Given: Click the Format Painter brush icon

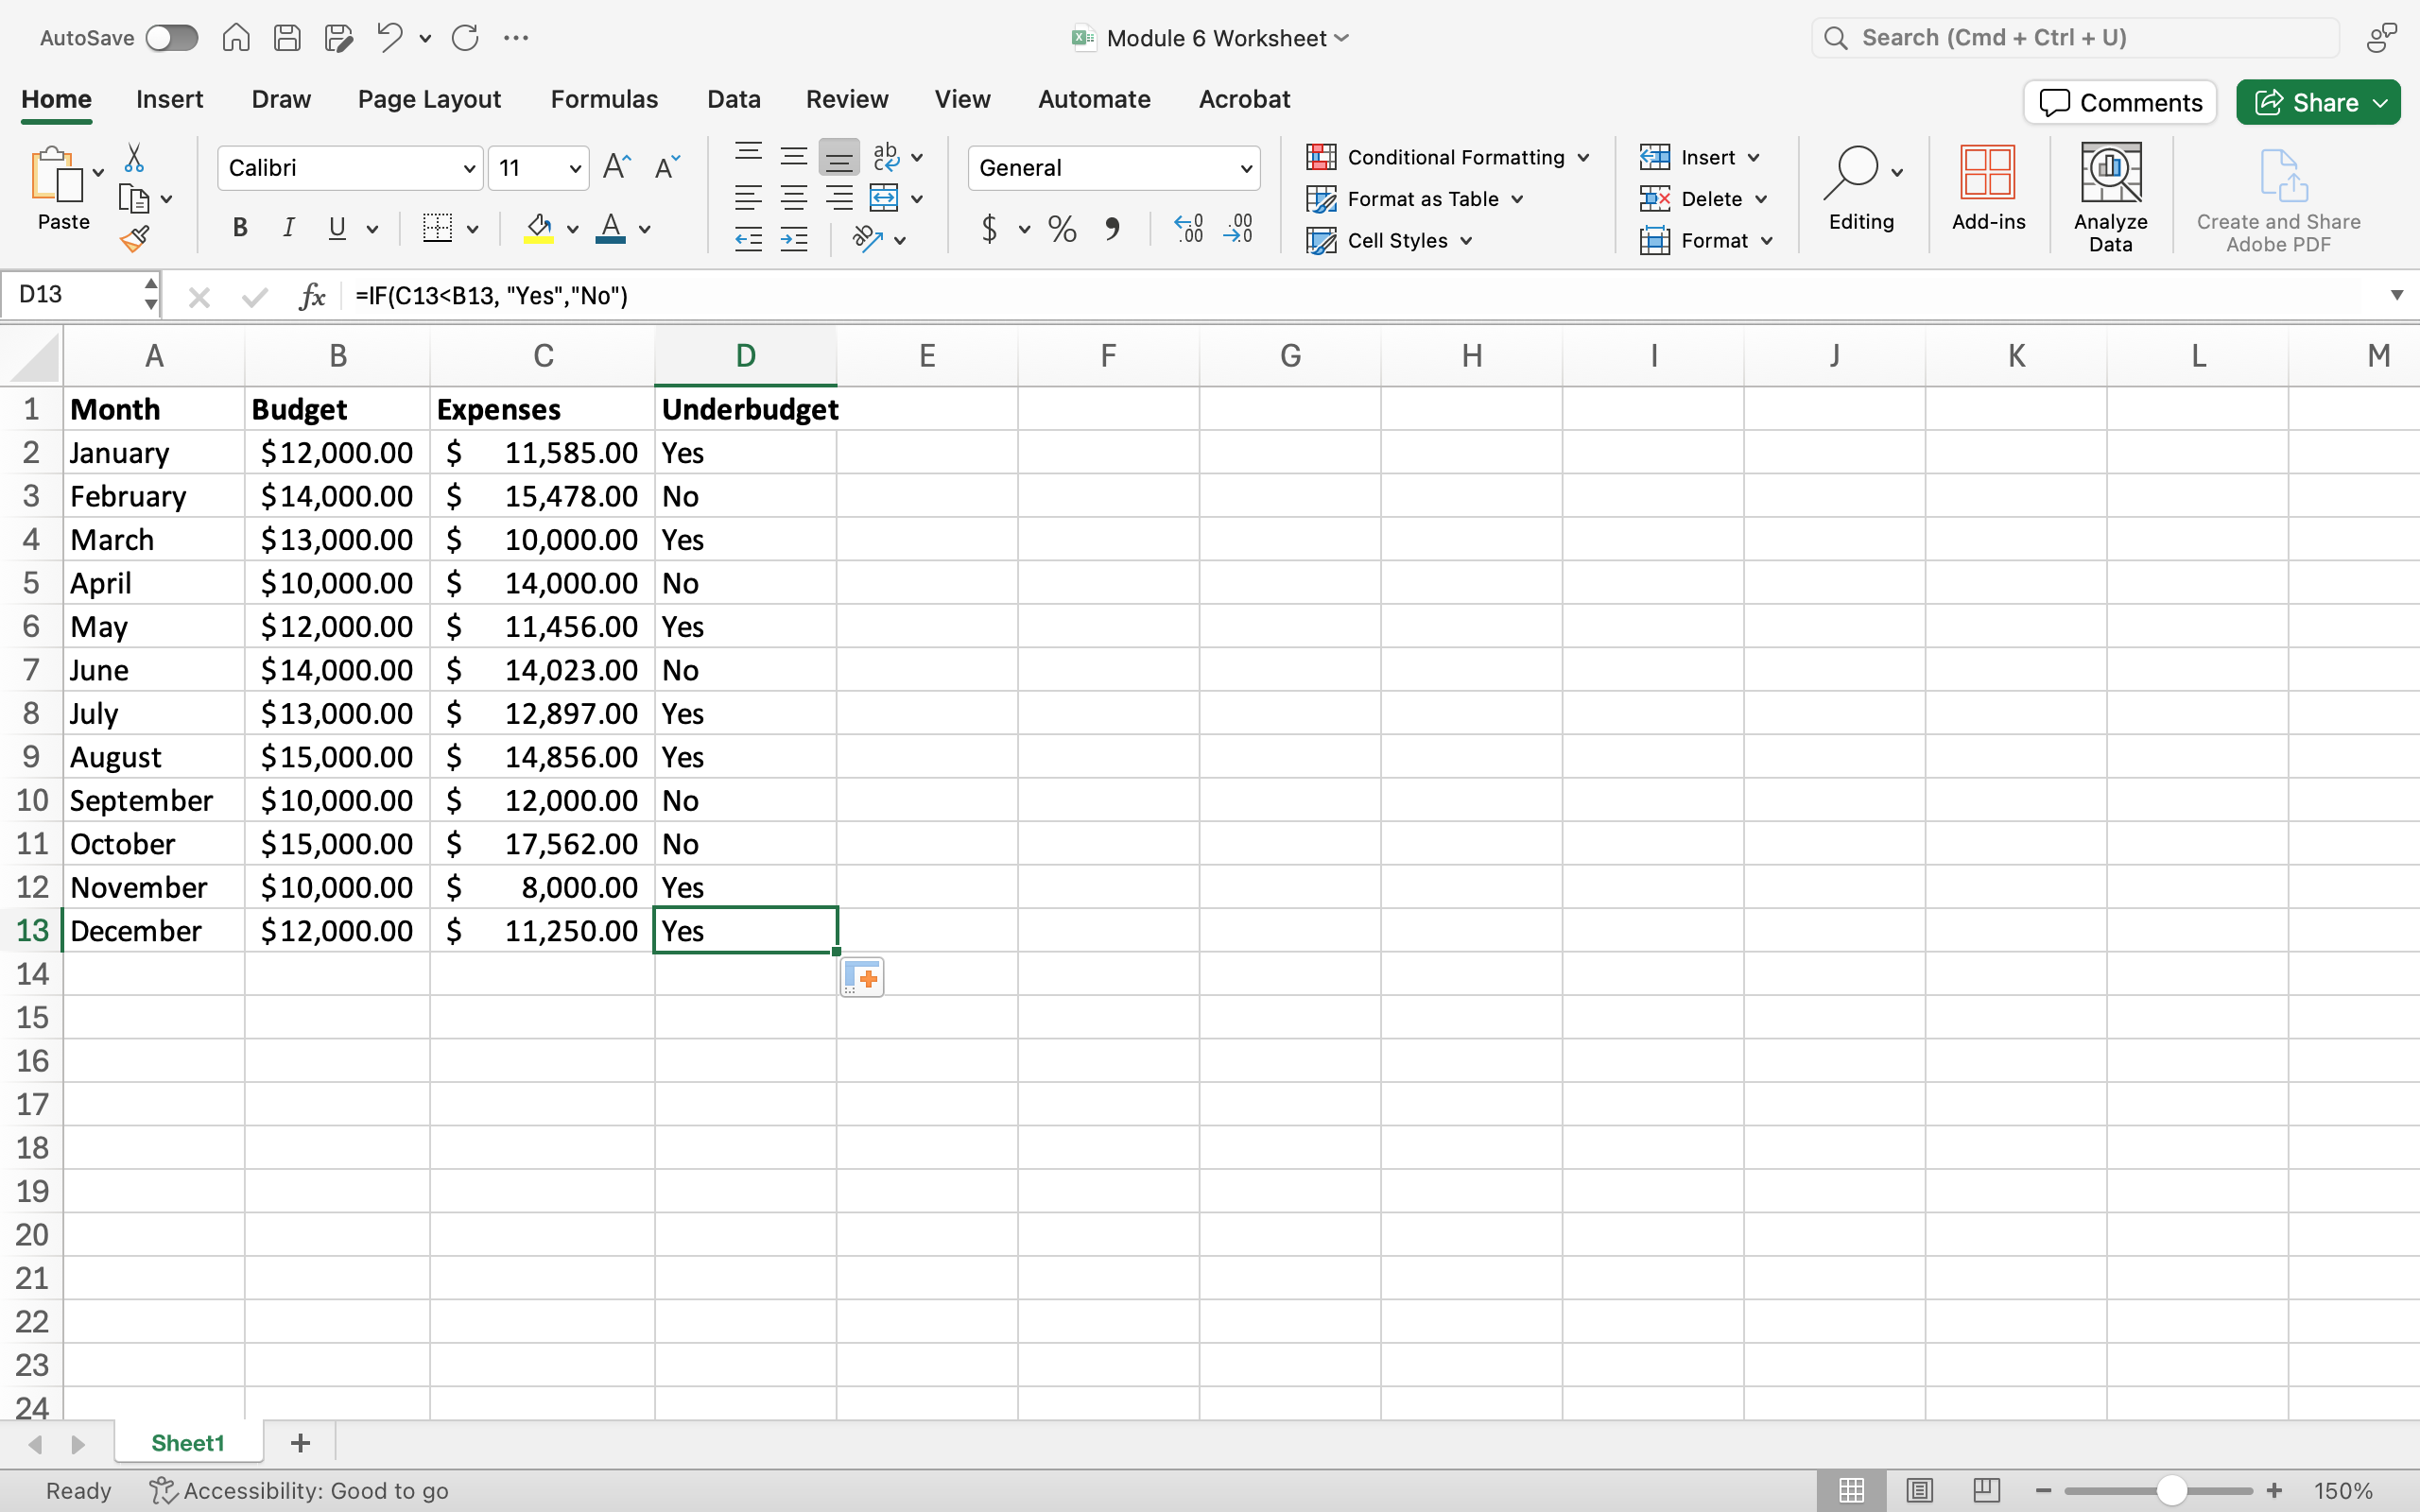Looking at the screenshot, I should 134,239.
